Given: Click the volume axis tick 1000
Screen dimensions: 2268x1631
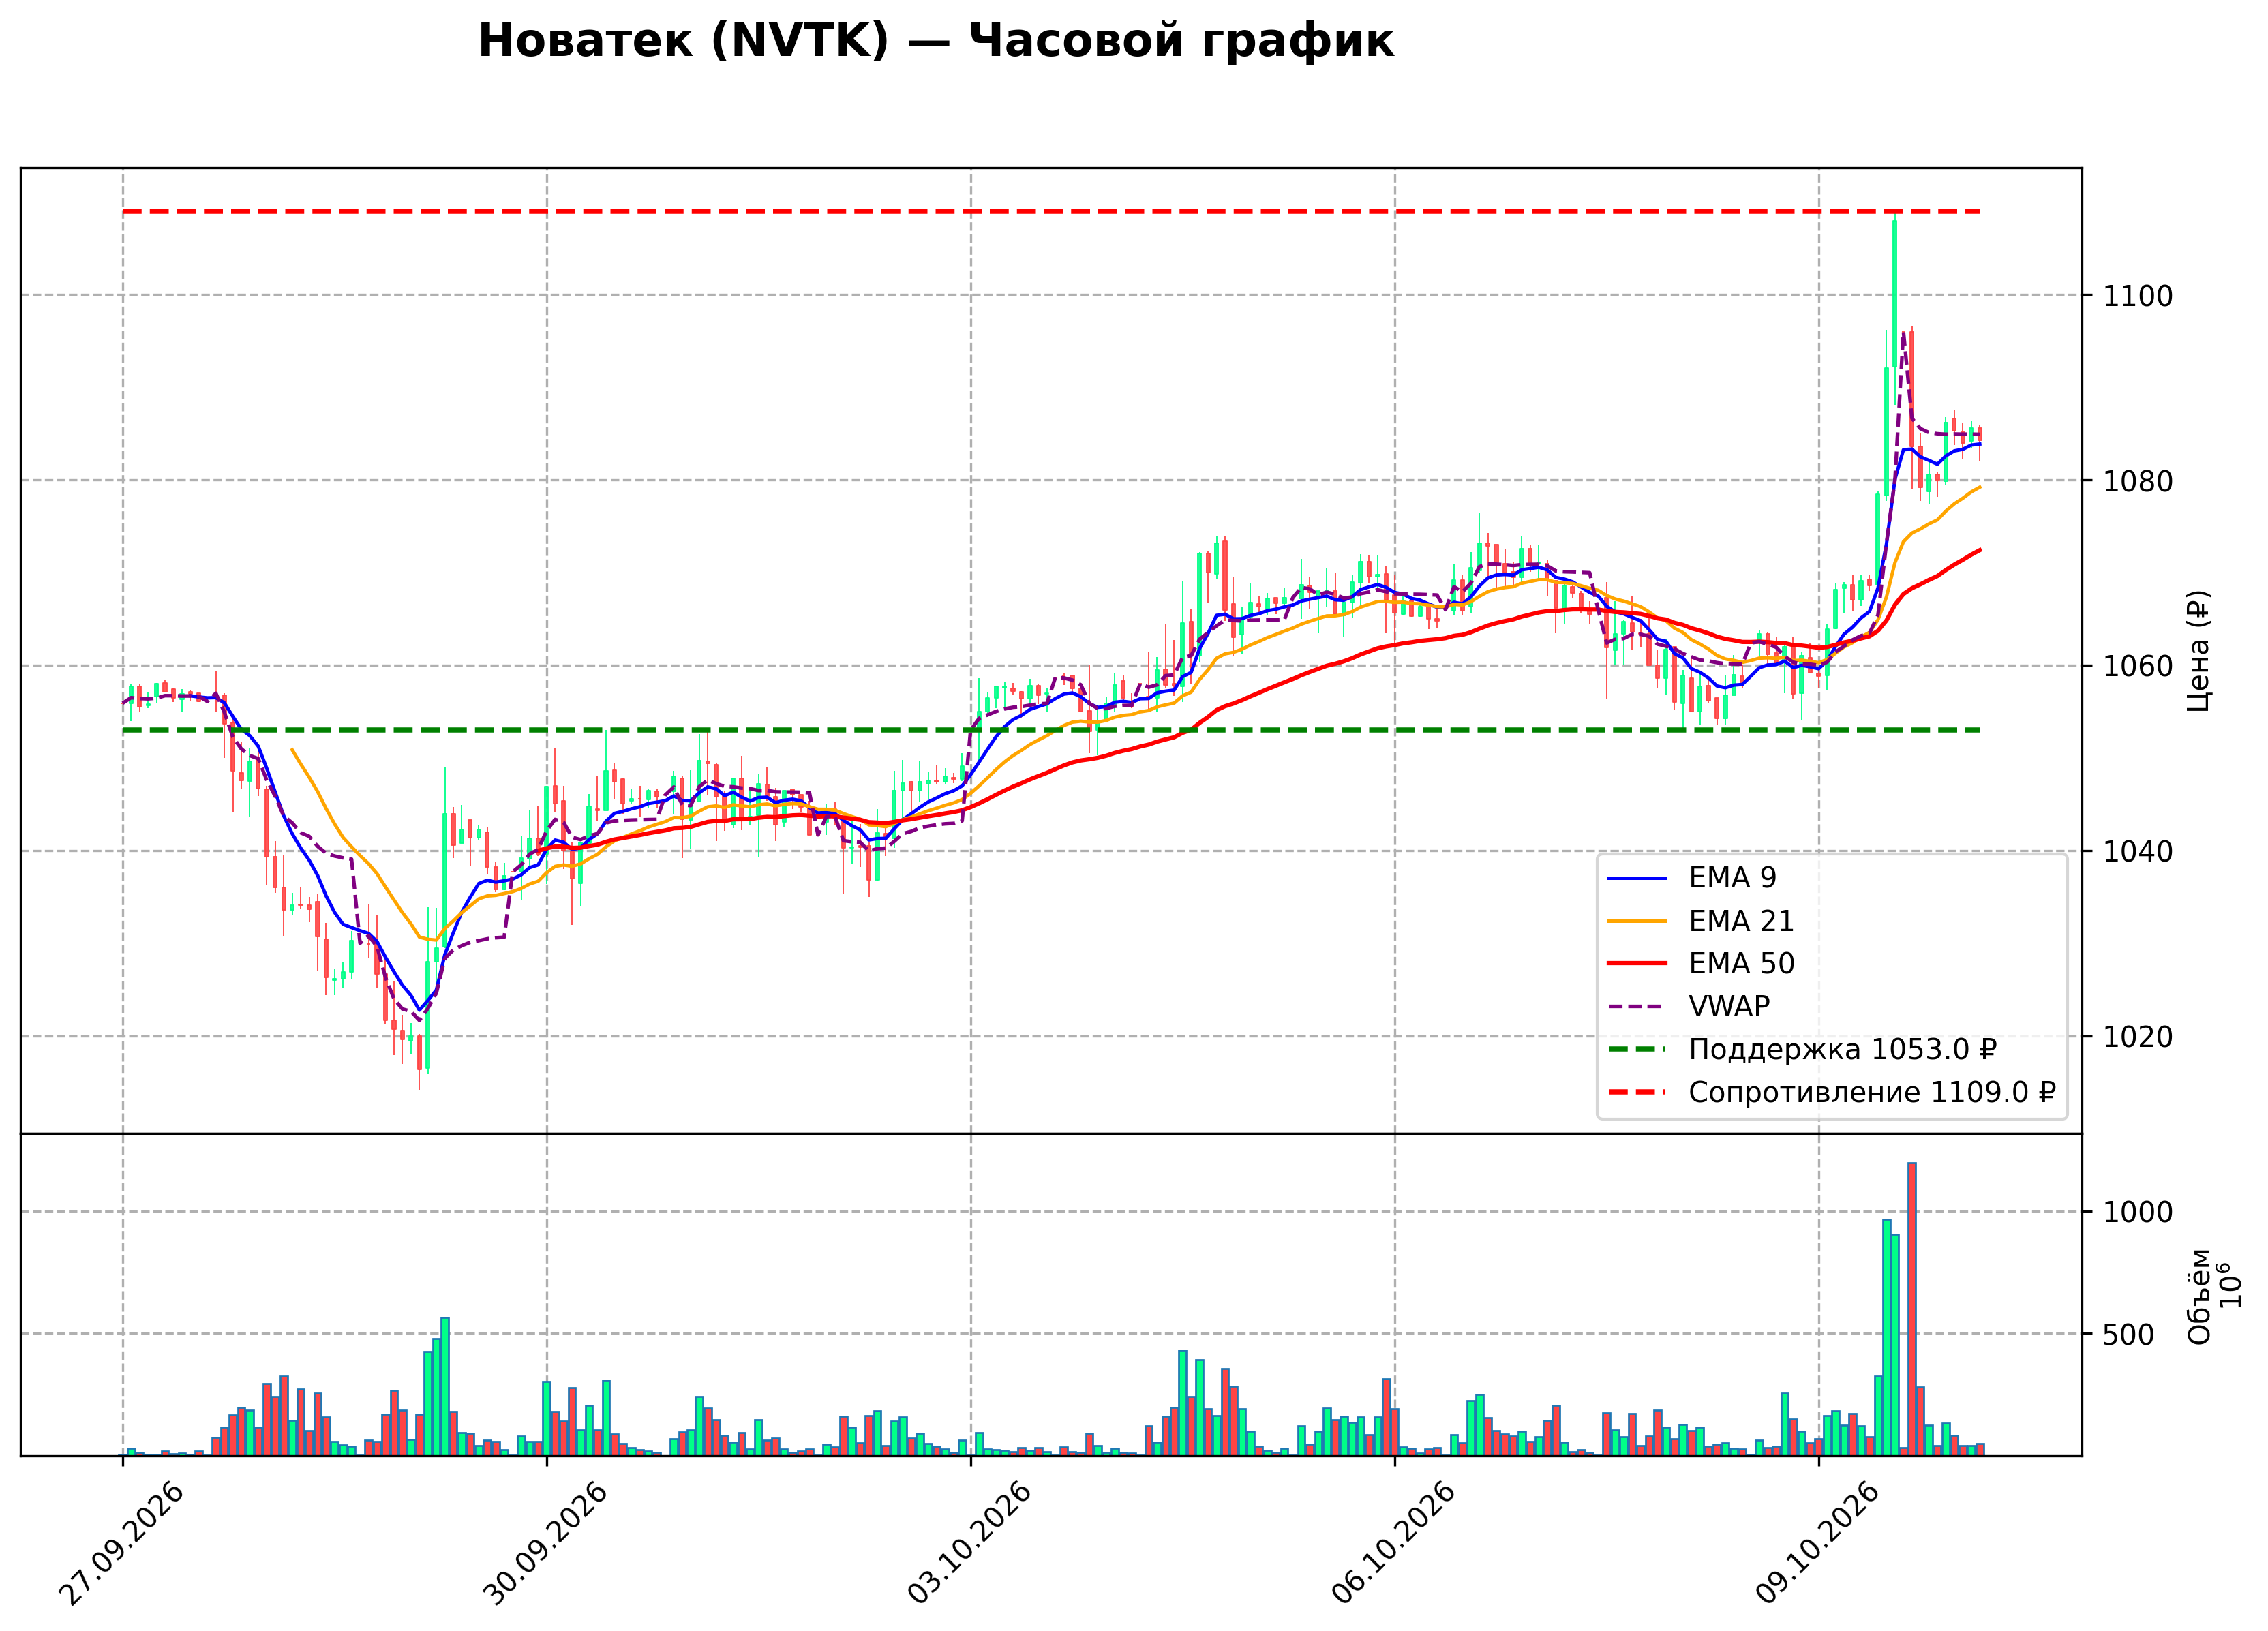Looking at the screenshot, I should coord(2138,1212).
